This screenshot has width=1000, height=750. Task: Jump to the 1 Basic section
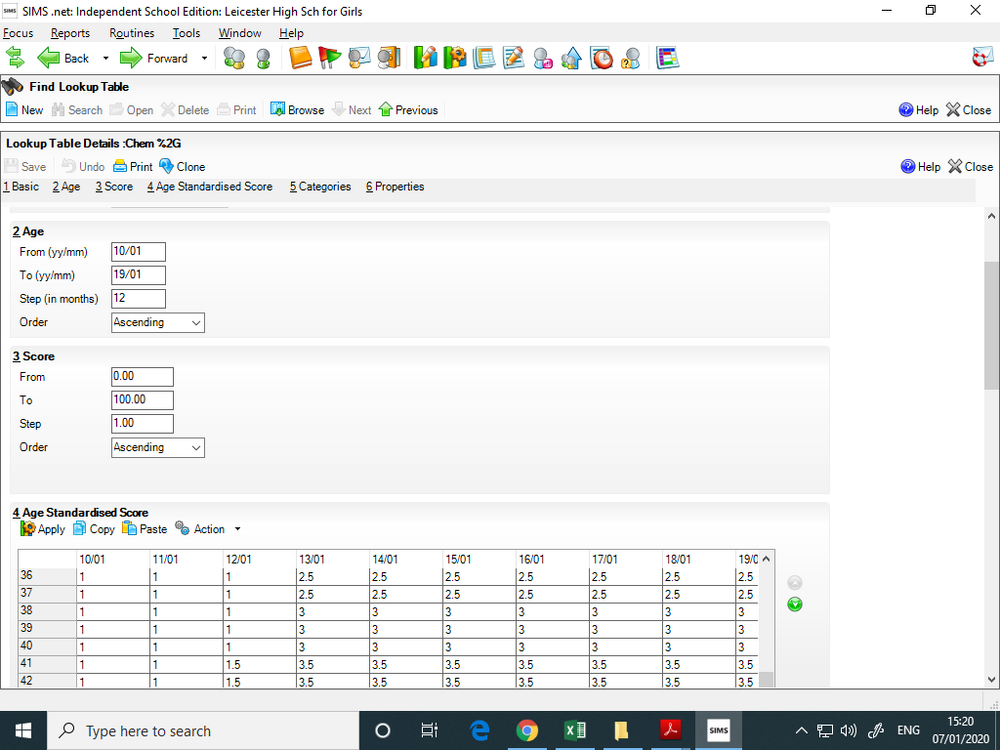point(21,187)
